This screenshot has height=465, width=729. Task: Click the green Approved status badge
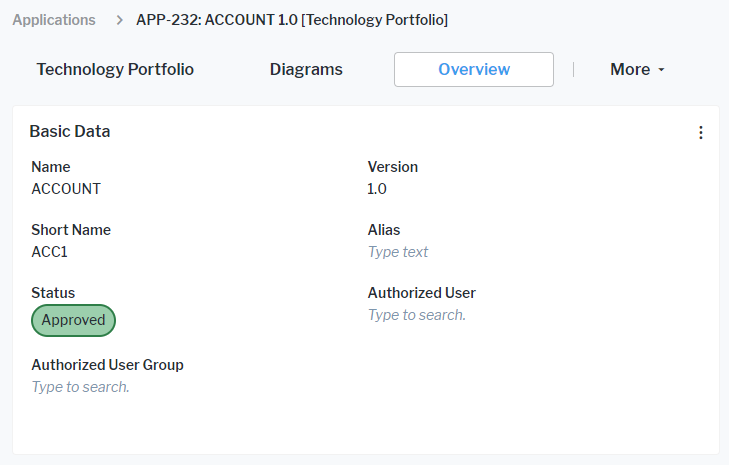[x=74, y=320]
